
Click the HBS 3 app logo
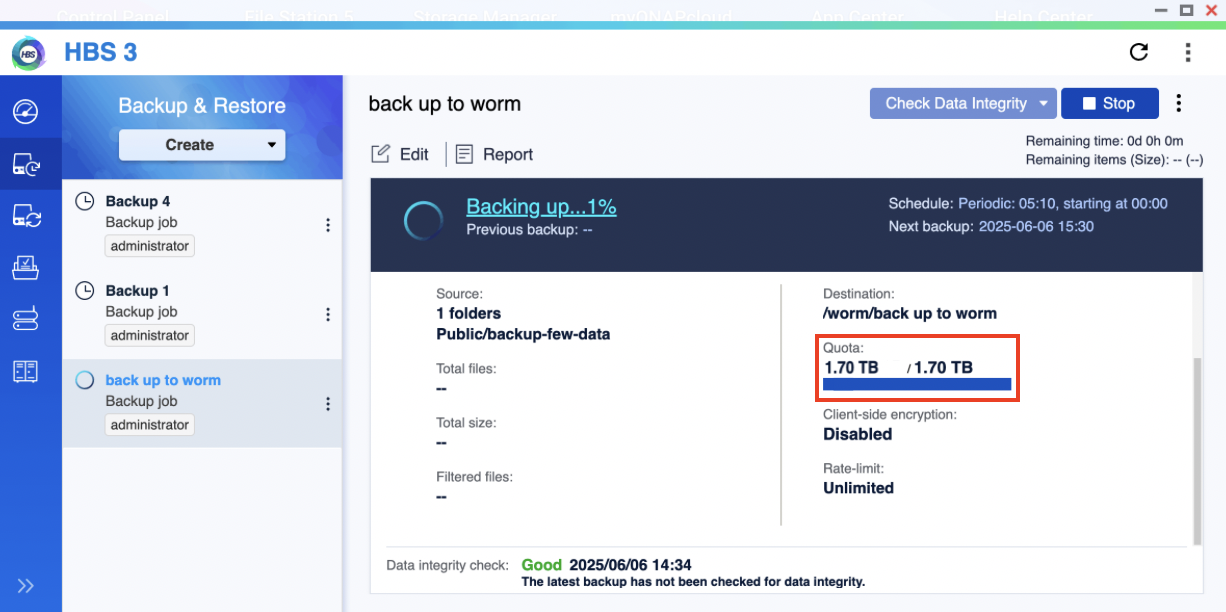pyautogui.click(x=29, y=52)
